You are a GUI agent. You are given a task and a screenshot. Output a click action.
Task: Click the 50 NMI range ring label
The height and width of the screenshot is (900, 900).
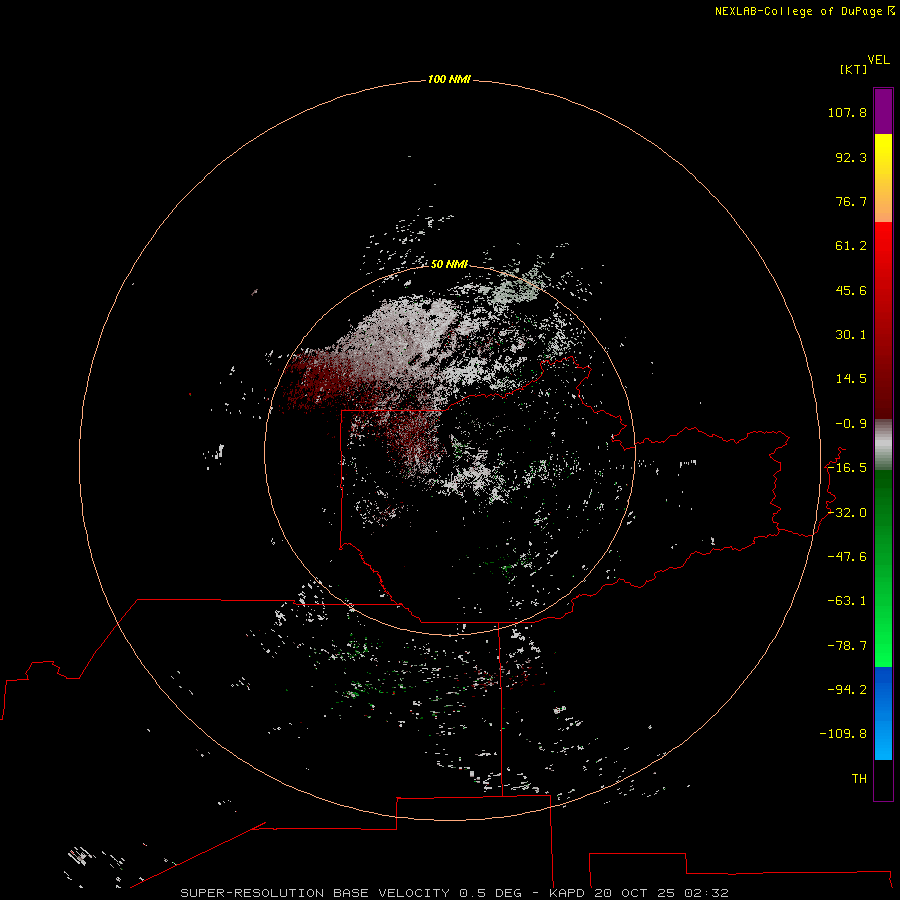click(x=449, y=264)
